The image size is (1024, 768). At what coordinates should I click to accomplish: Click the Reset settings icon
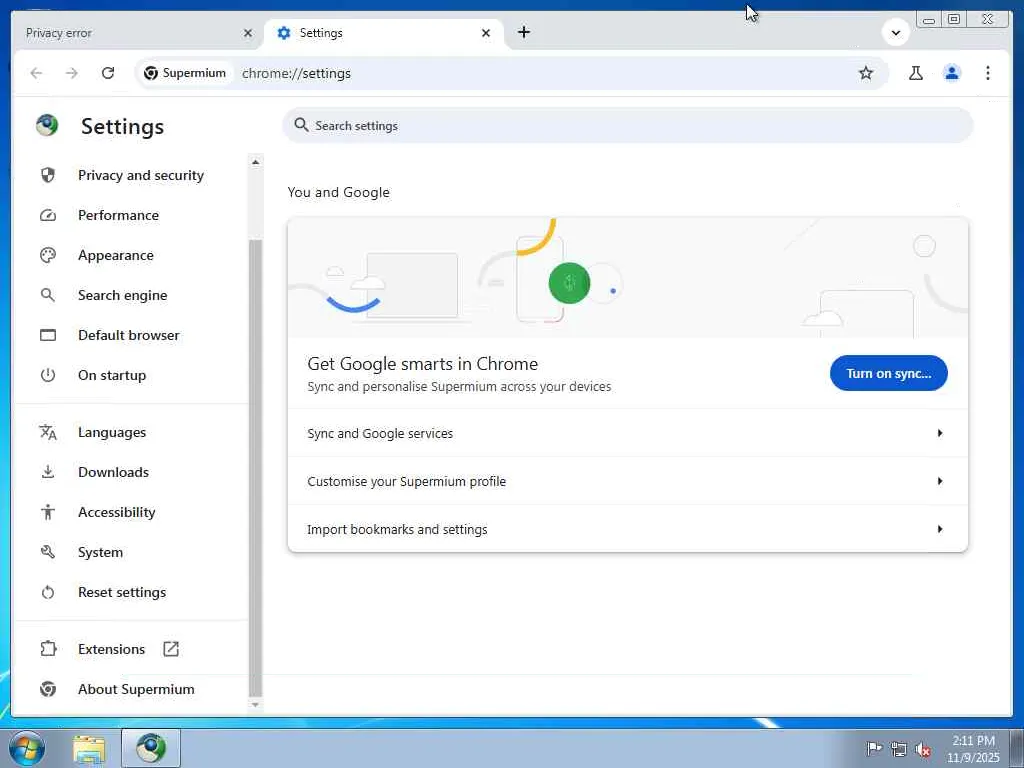pos(48,592)
